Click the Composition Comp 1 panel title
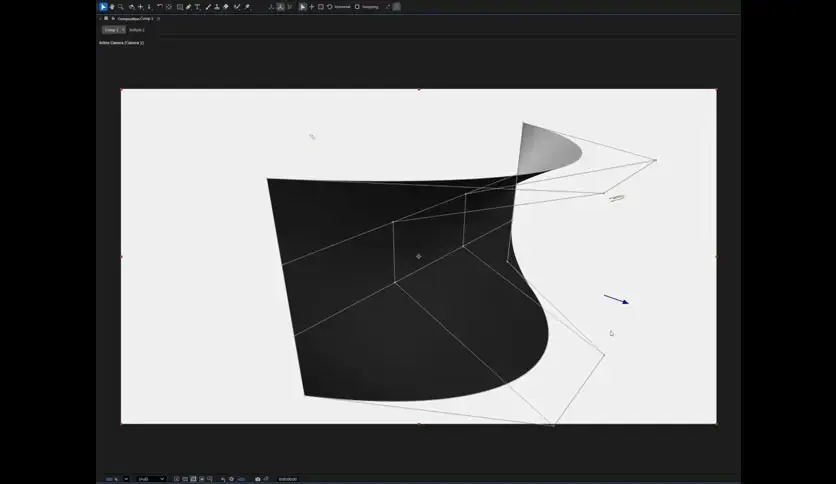Screen dimensions: 836x484 point(135,19)
